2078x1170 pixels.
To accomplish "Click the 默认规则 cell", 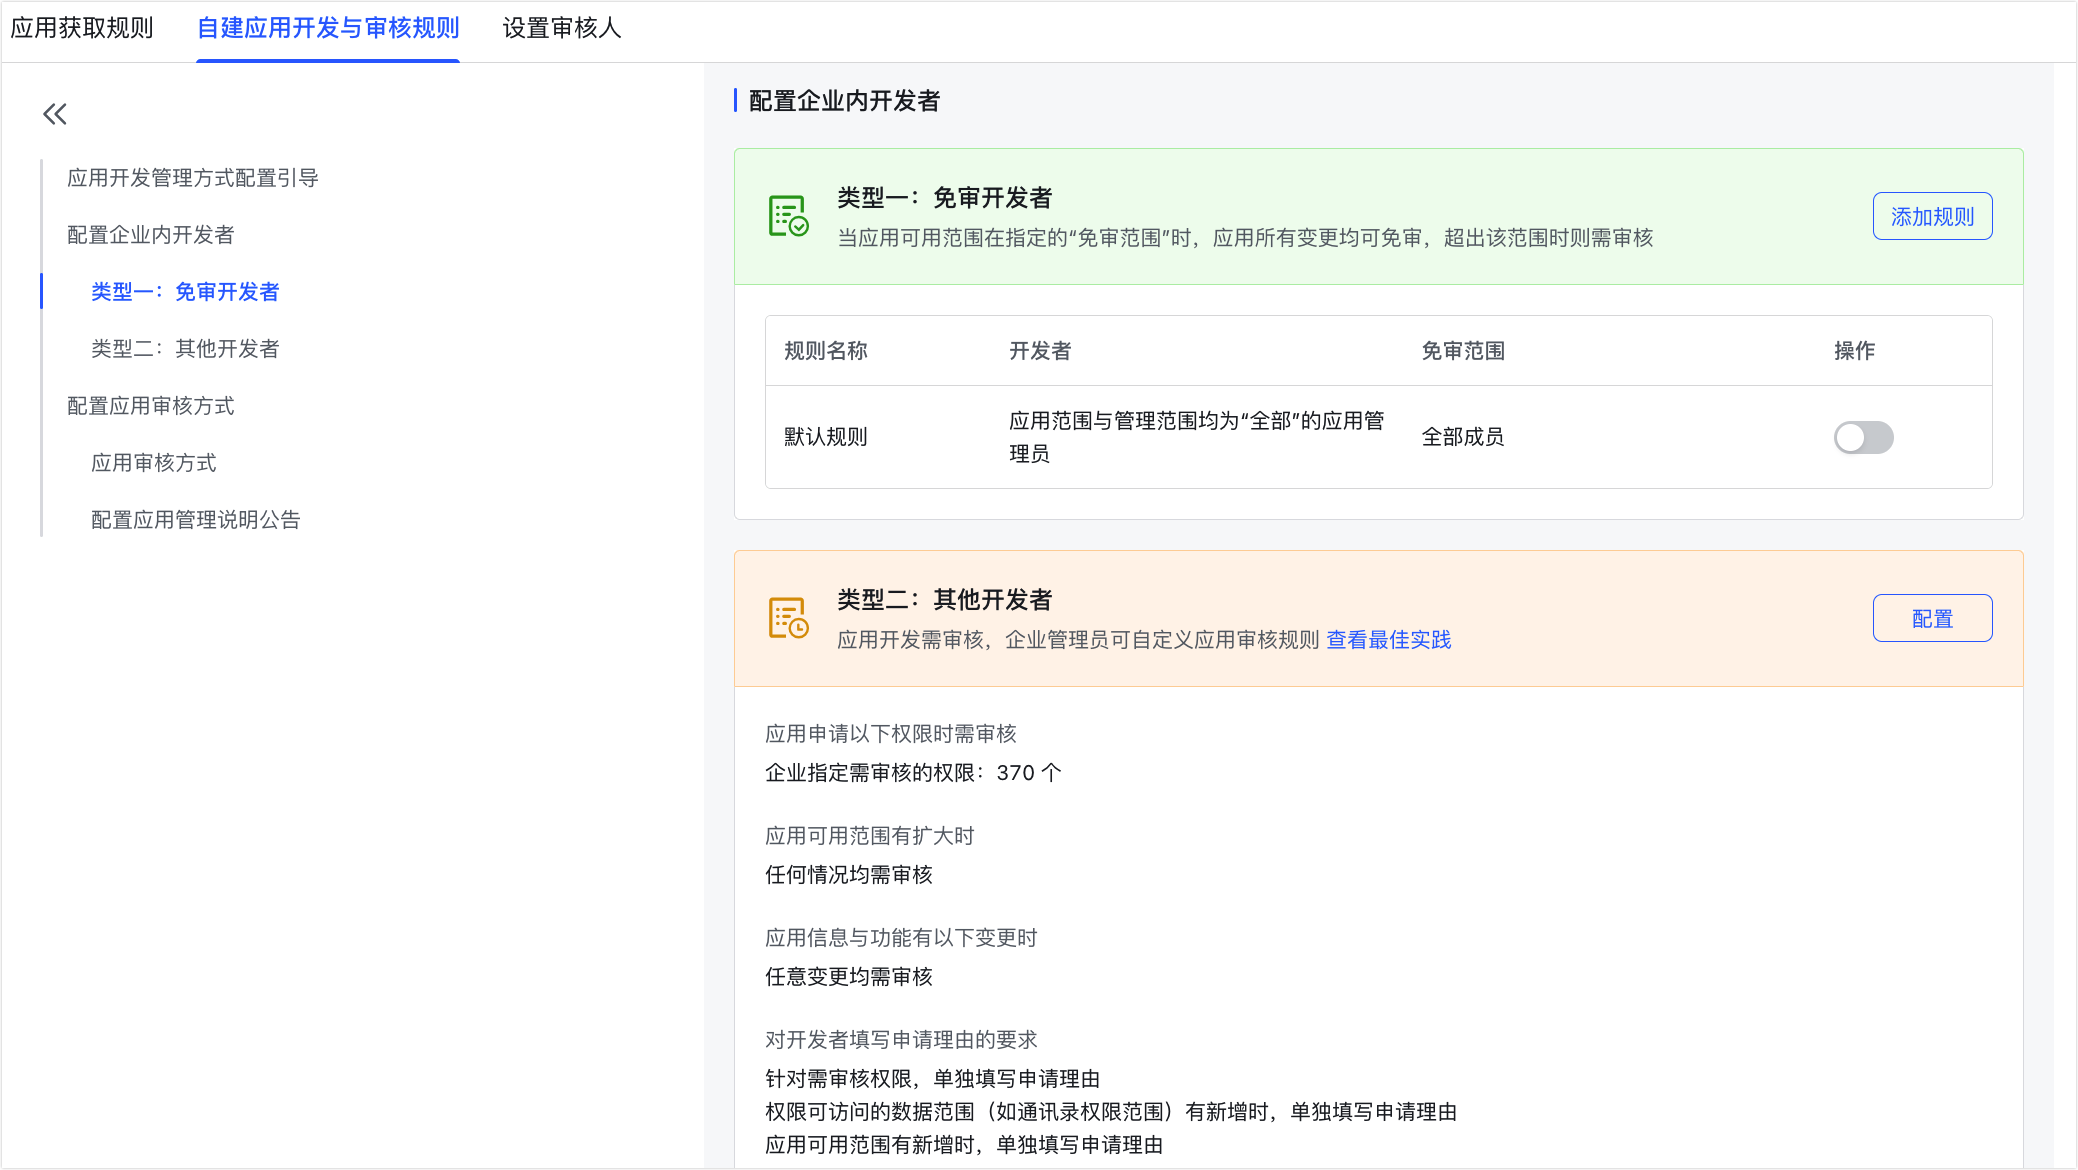I will click(x=826, y=437).
